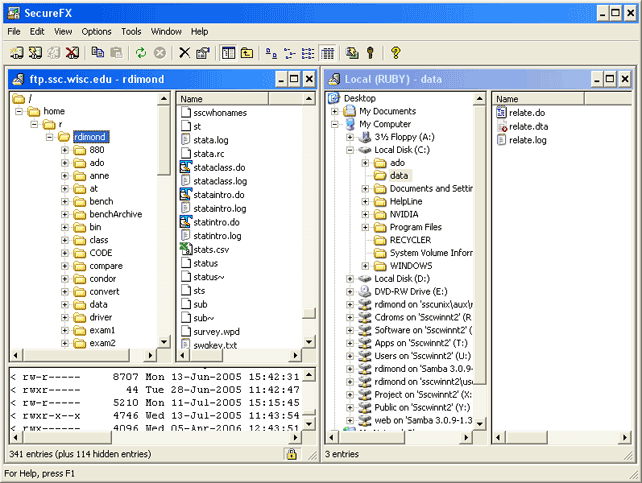Click the 3½ Floppy (A:) drive icon
The image size is (642, 483).
click(x=364, y=137)
